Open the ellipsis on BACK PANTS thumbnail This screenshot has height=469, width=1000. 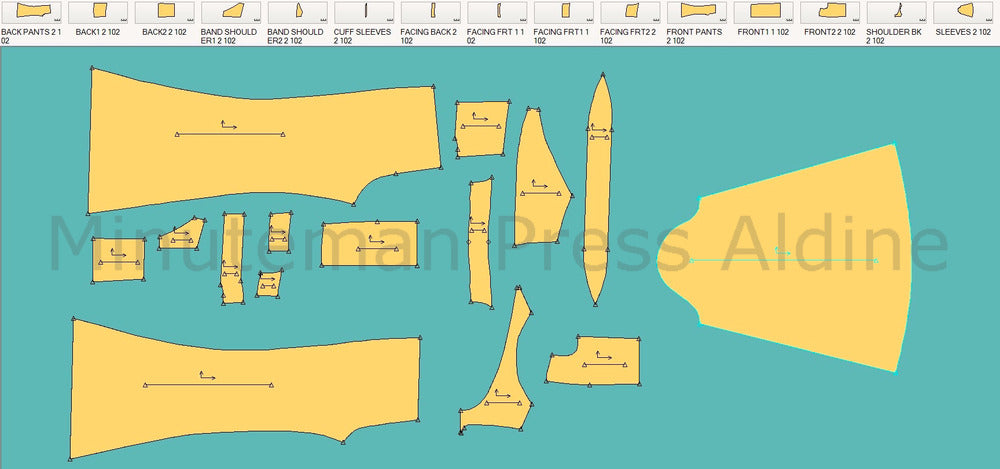58,20
